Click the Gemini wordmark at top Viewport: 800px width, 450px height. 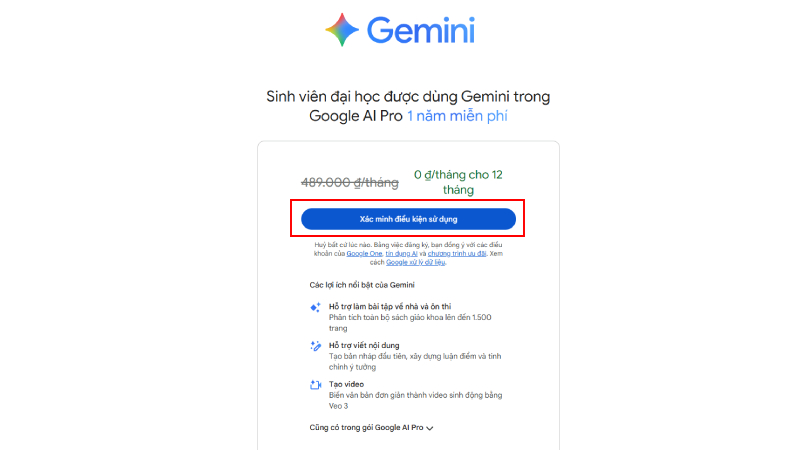pyautogui.click(x=421, y=31)
